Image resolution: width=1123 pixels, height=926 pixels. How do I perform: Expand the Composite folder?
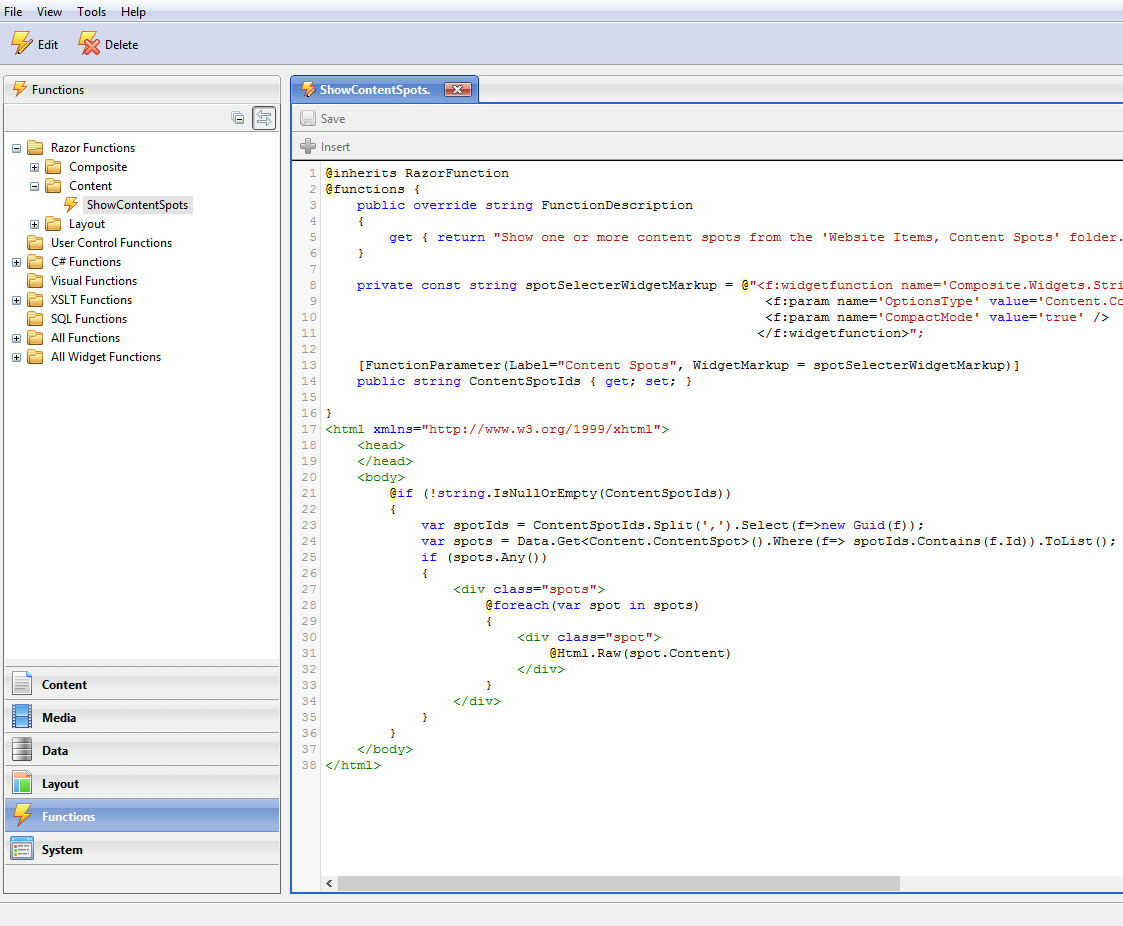click(32, 167)
